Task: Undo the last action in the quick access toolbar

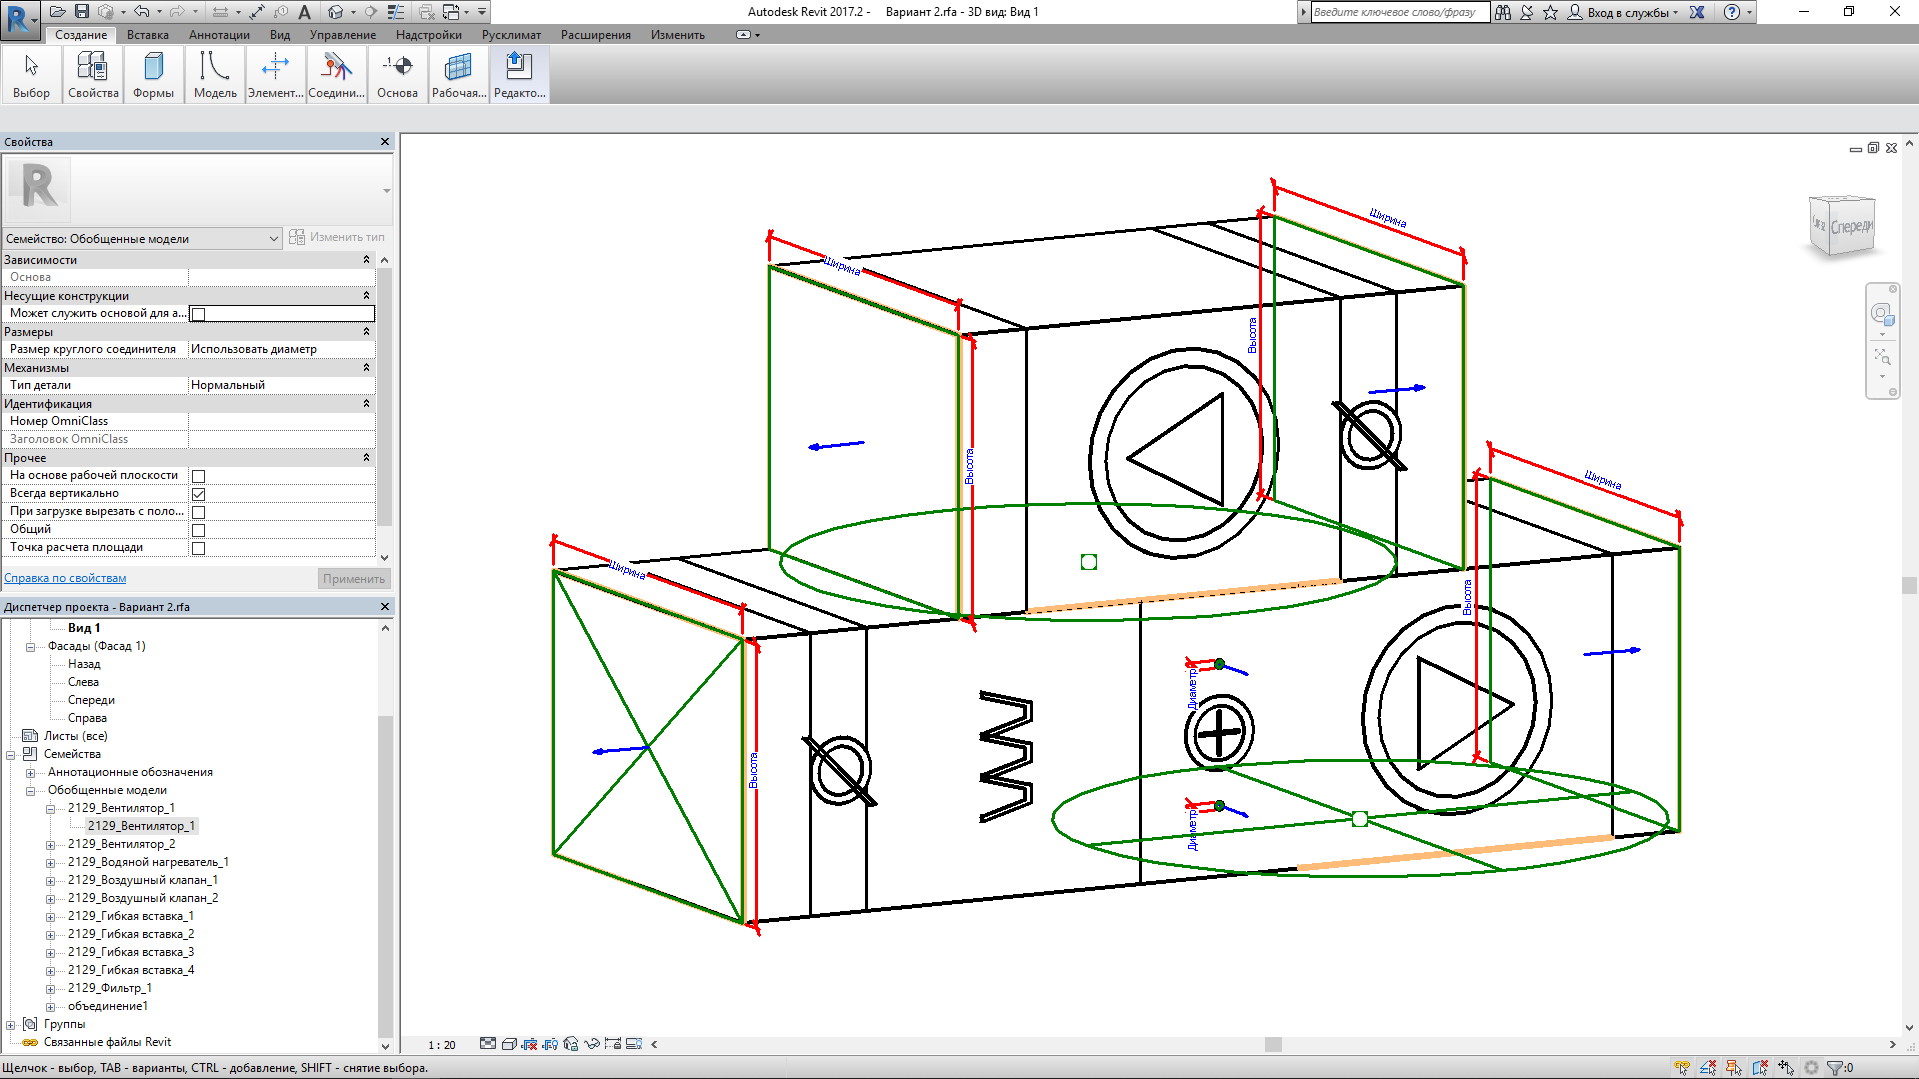Action: click(142, 12)
